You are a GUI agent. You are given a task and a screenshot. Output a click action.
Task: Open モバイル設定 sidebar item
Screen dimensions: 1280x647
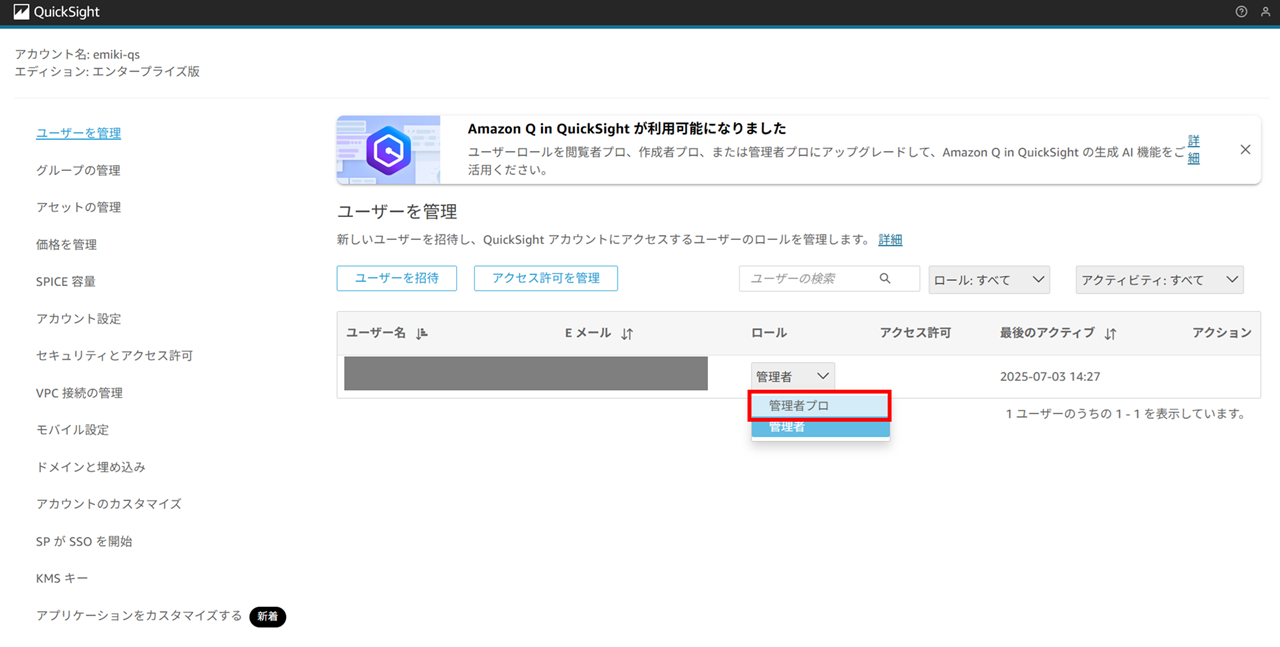[x=72, y=430]
